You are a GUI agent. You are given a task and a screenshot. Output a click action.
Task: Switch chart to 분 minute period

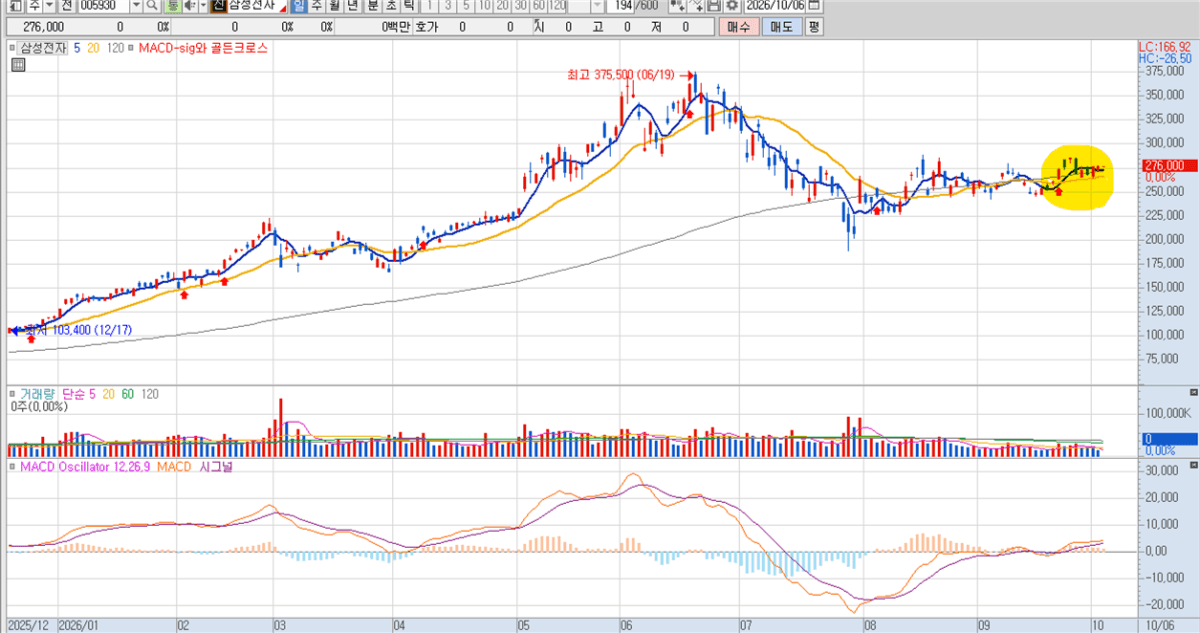click(373, 6)
